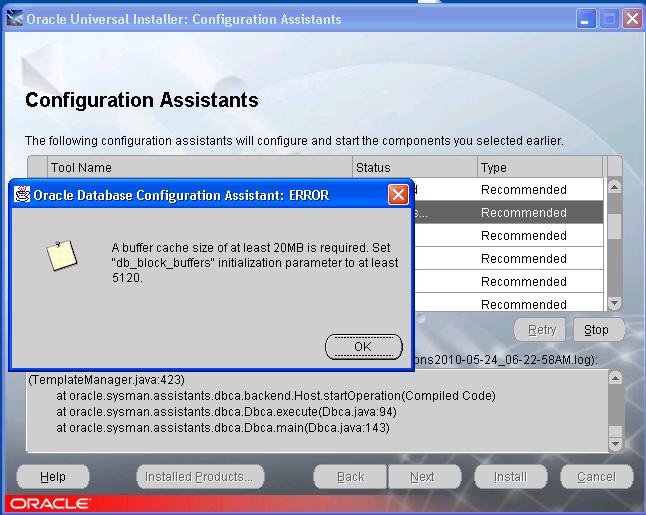646x515 pixels.
Task: Minimize the Oracle Universal Installer window
Action: tap(587, 19)
